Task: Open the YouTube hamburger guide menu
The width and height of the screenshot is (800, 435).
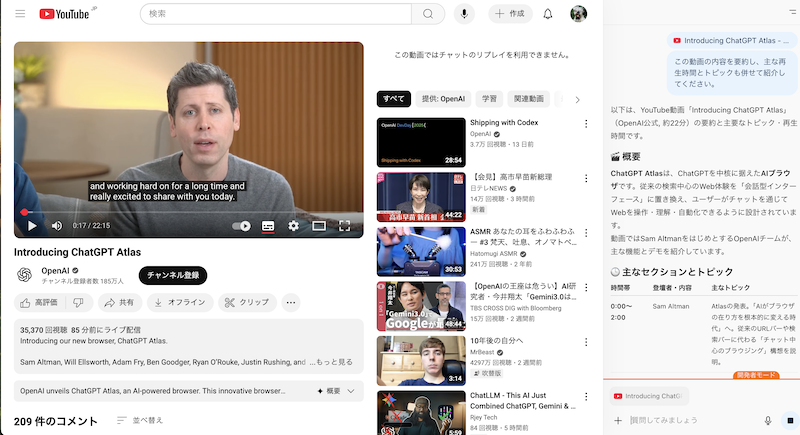Action: point(22,14)
